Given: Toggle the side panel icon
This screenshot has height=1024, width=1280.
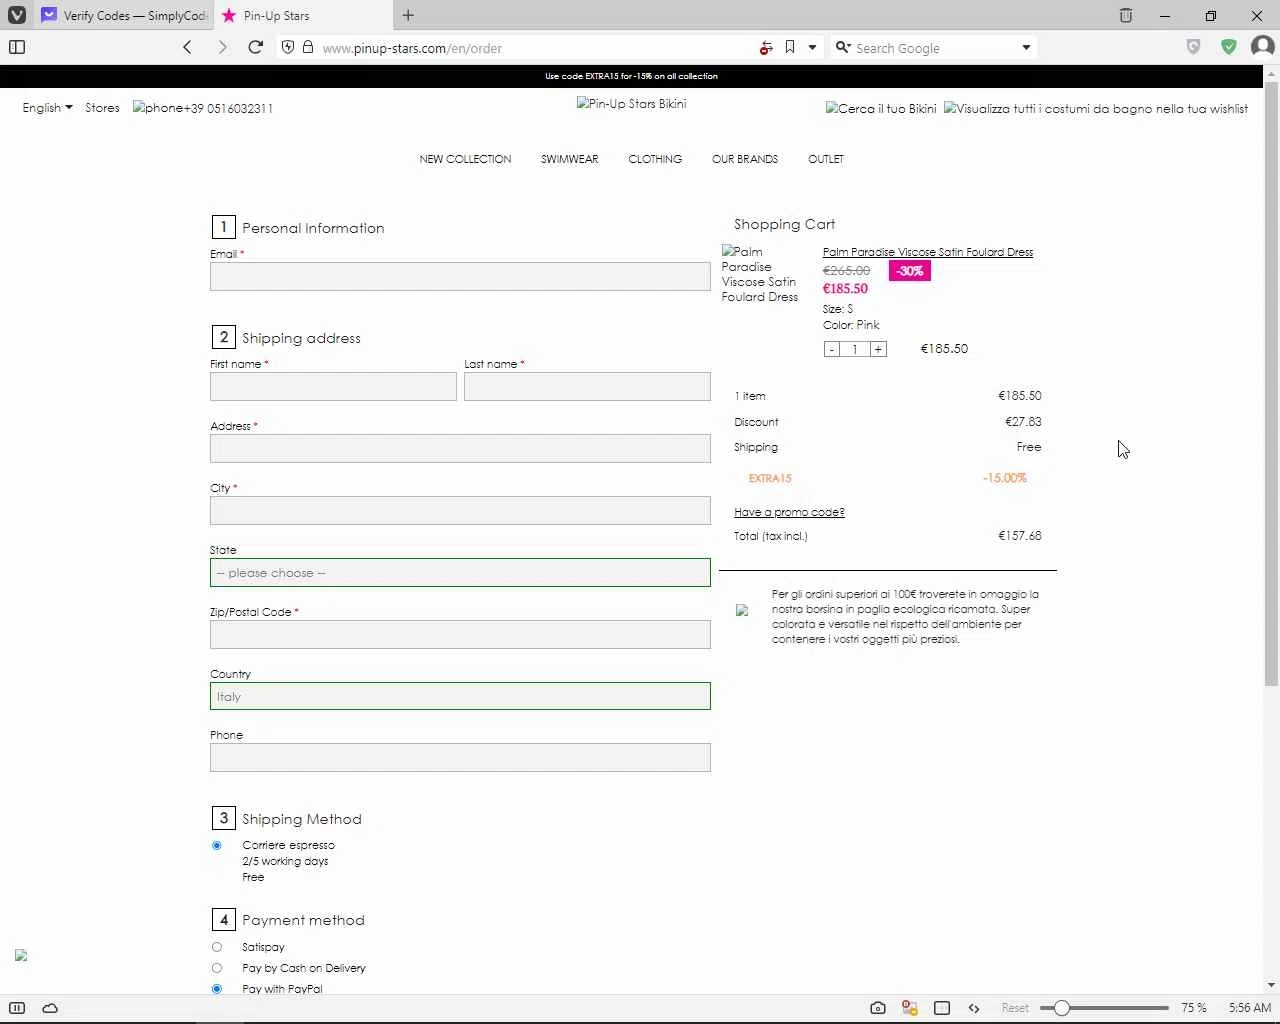Looking at the screenshot, I should coord(17,47).
